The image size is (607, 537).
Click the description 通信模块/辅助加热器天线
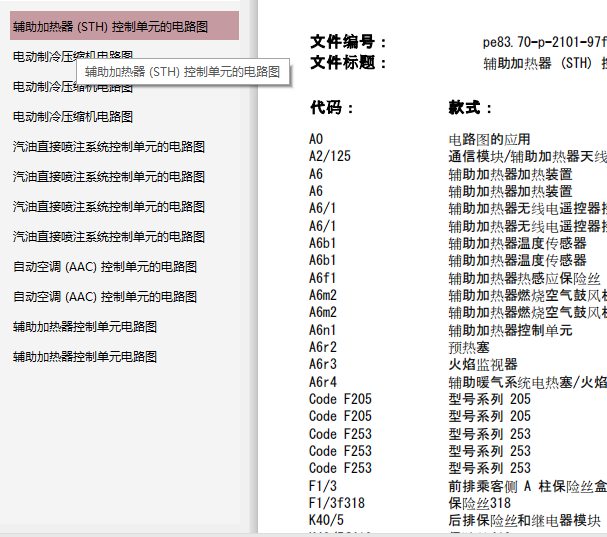point(528,156)
